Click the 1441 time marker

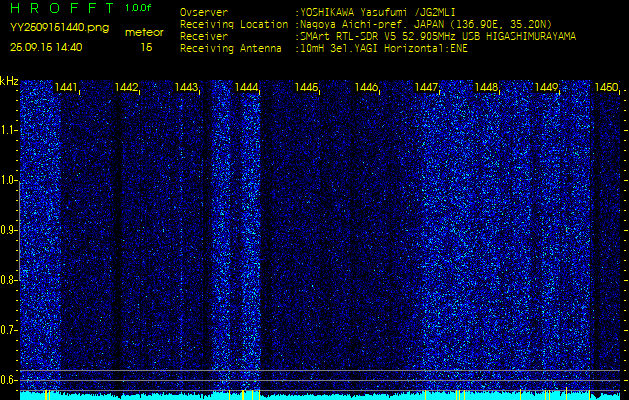tap(66, 87)
